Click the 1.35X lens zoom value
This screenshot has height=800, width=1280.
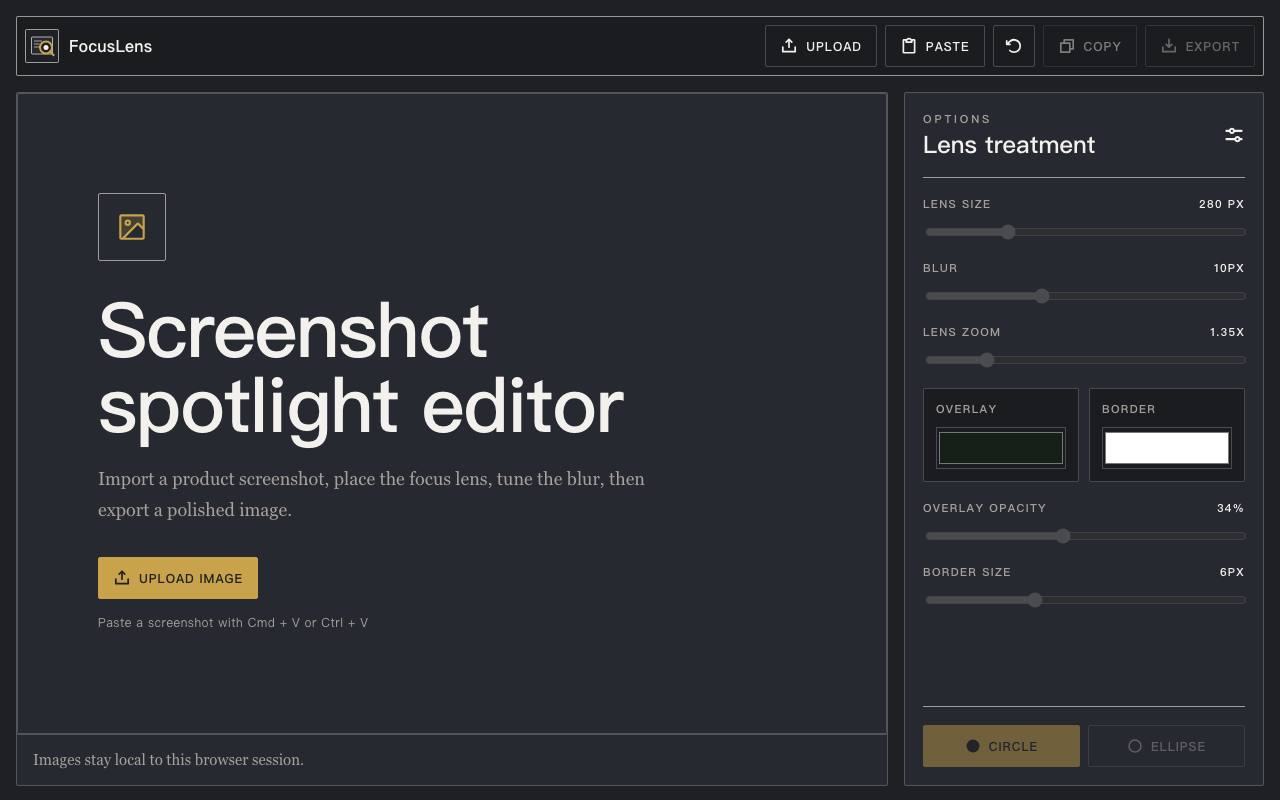(x=1227, y=332)
